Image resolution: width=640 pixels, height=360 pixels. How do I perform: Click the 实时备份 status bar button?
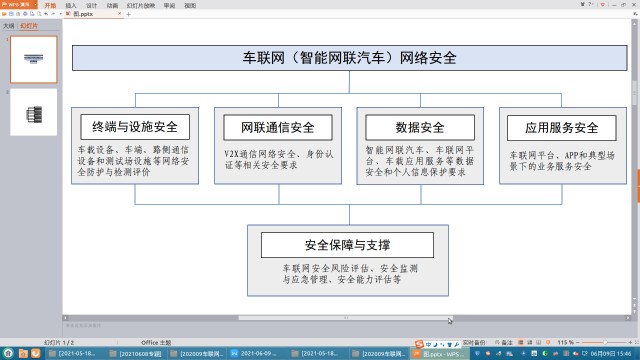(x=474, y=342)
